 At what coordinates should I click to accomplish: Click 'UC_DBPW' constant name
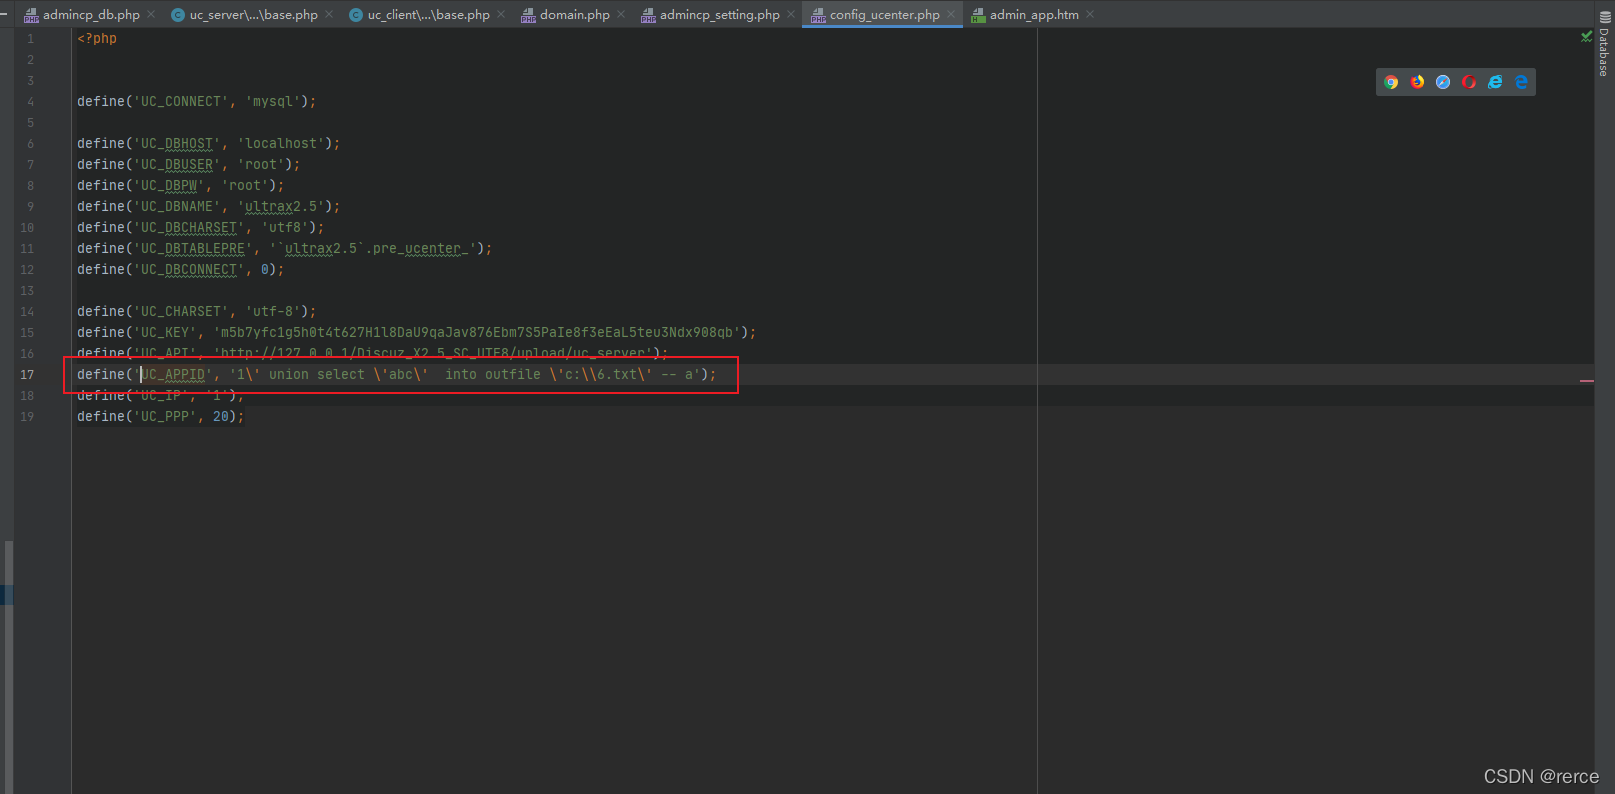(169, 186)
